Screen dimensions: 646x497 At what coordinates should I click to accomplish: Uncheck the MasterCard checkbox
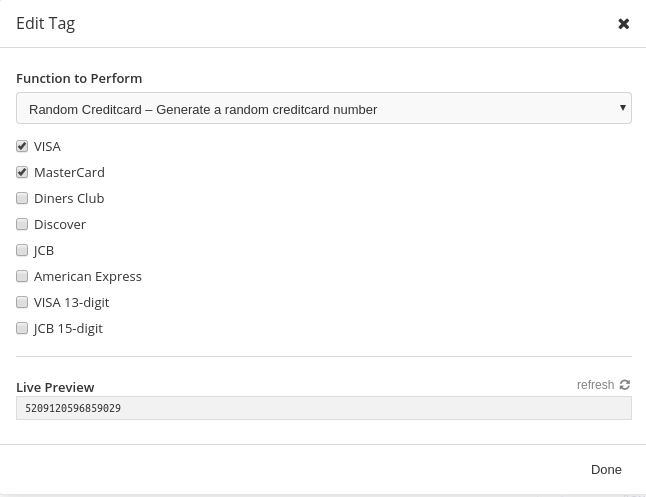[22, 172]
